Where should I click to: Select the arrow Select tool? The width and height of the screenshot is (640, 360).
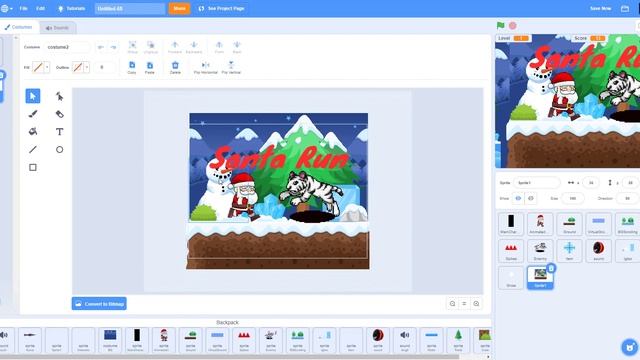click(33, 96)
